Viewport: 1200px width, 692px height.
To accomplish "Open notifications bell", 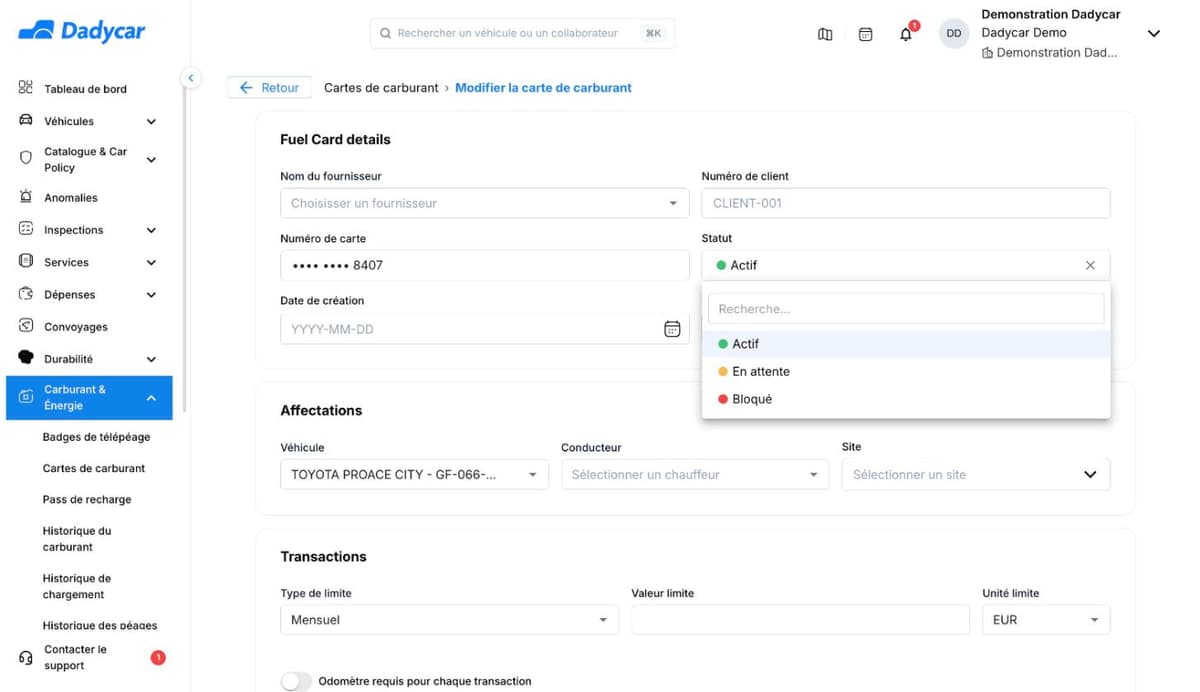I will pos(906,34).
